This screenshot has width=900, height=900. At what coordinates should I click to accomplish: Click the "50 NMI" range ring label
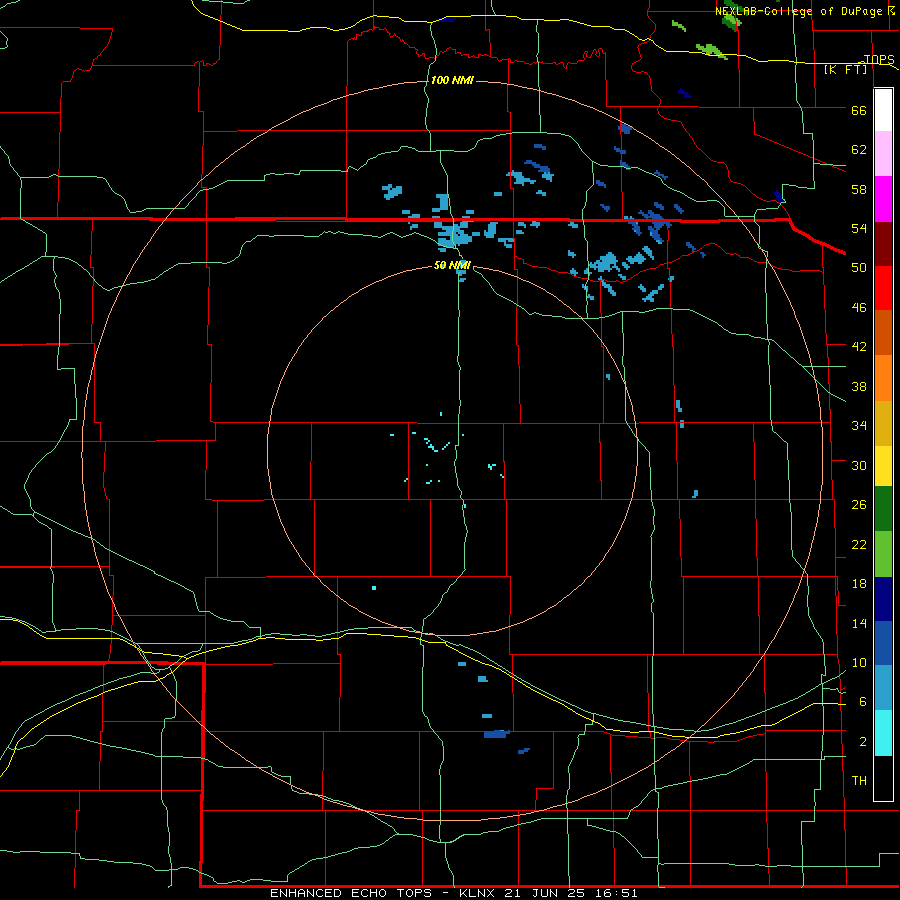[x=452, y=265]
